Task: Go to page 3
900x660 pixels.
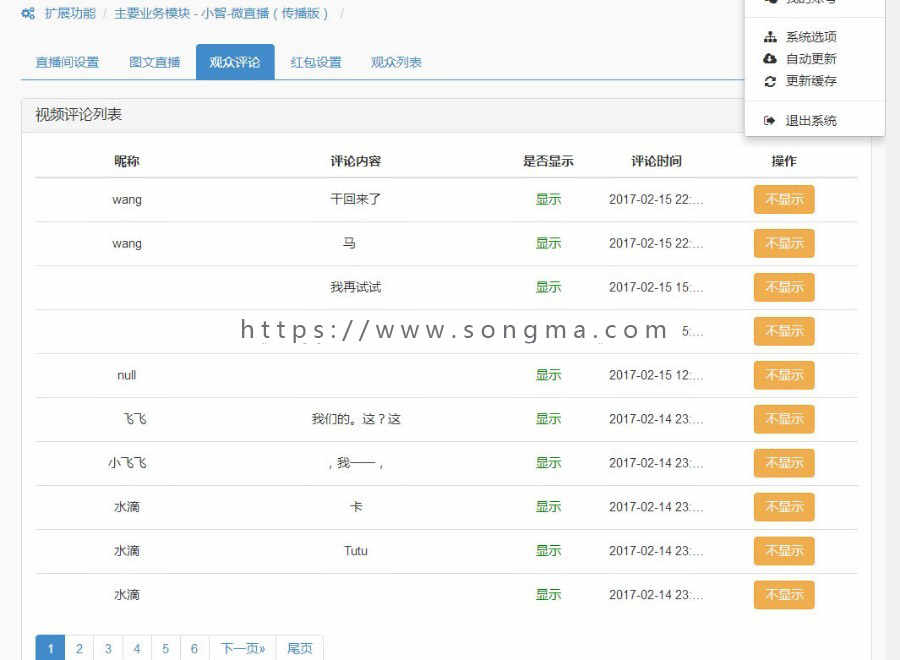Action: (108, 649)
